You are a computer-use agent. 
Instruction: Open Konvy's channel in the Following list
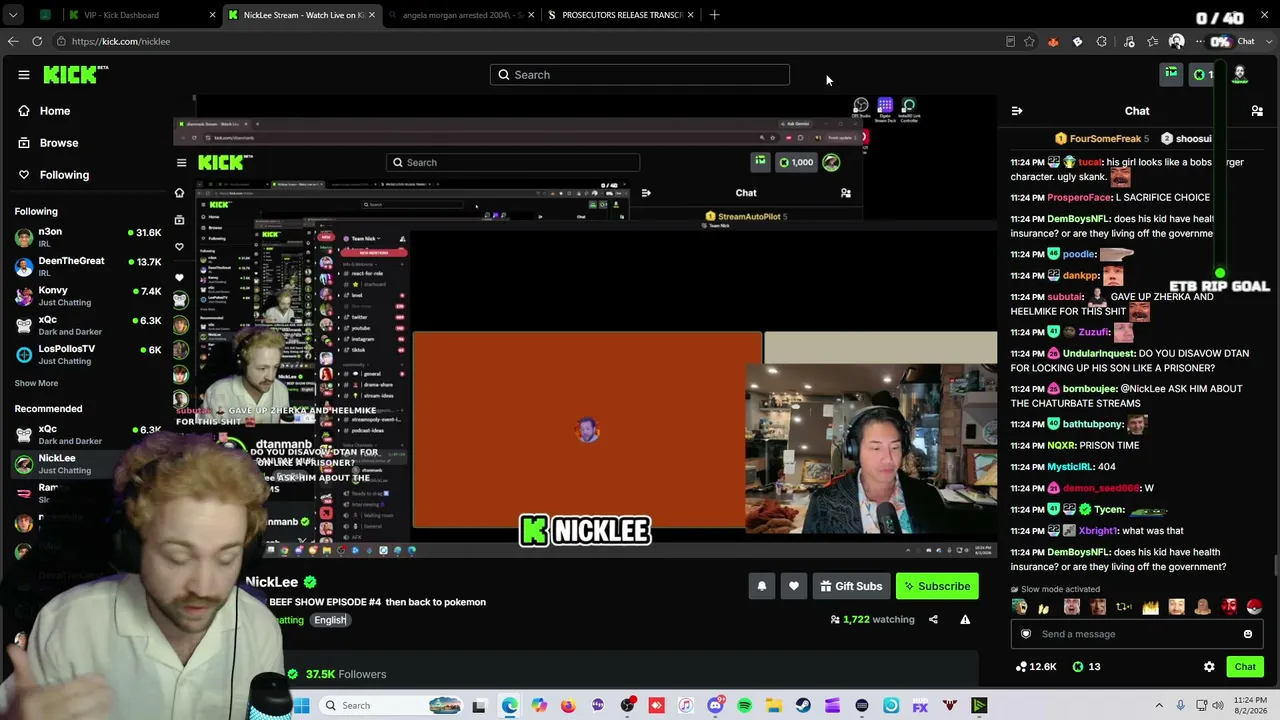point(88,295)
